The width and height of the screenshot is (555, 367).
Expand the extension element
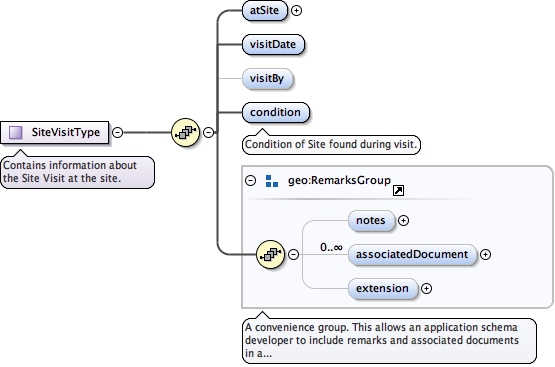tap(427, 288)
